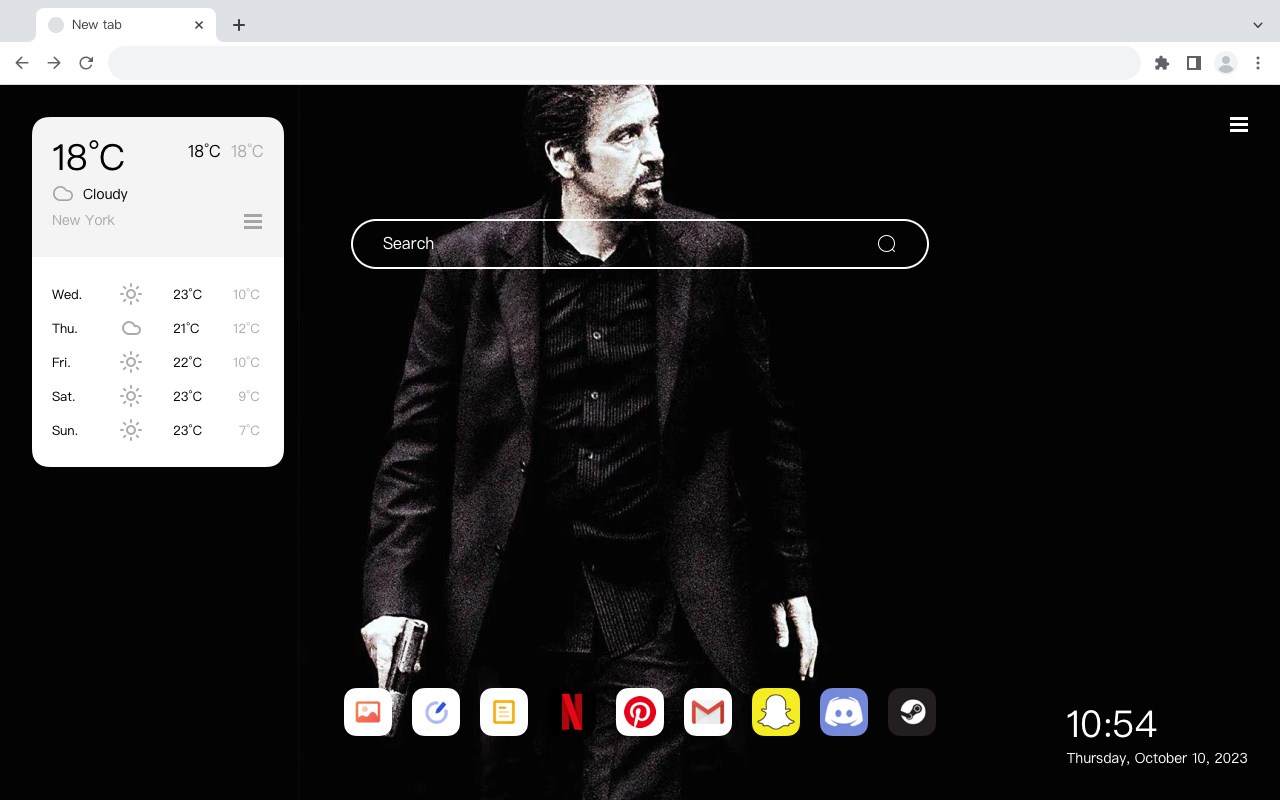Open the yellow notes shortcut icon
Image resolution: width=1280 pixels, height=800 pixels.
click(x=504, y=712)
